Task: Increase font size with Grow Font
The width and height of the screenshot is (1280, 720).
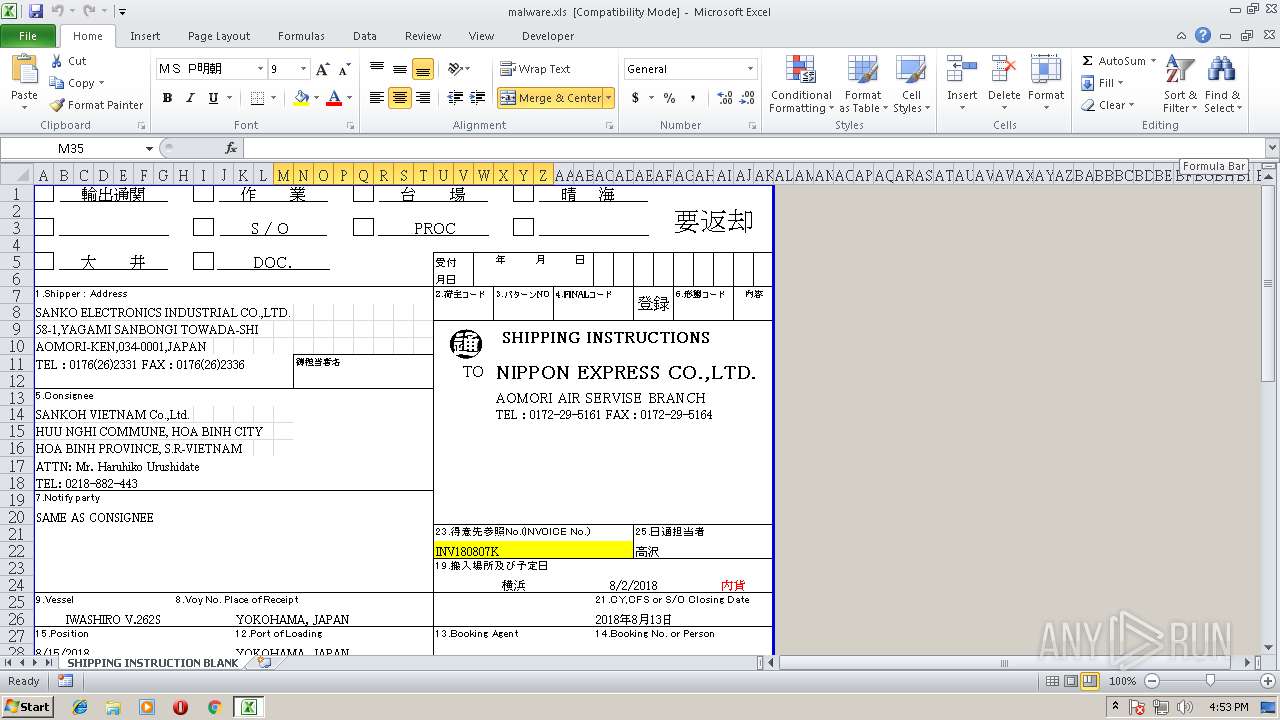Action: click(x=322, y=69)
